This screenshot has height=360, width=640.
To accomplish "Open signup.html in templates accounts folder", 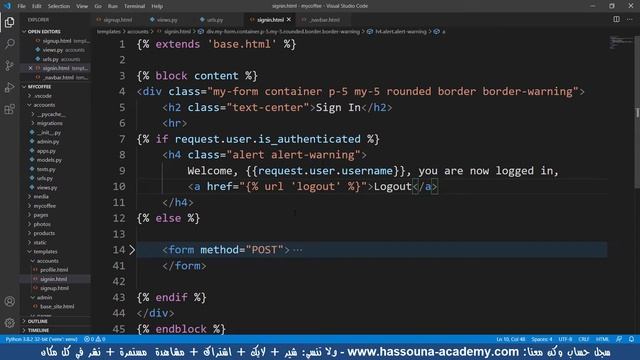I will tap(54, 288).
